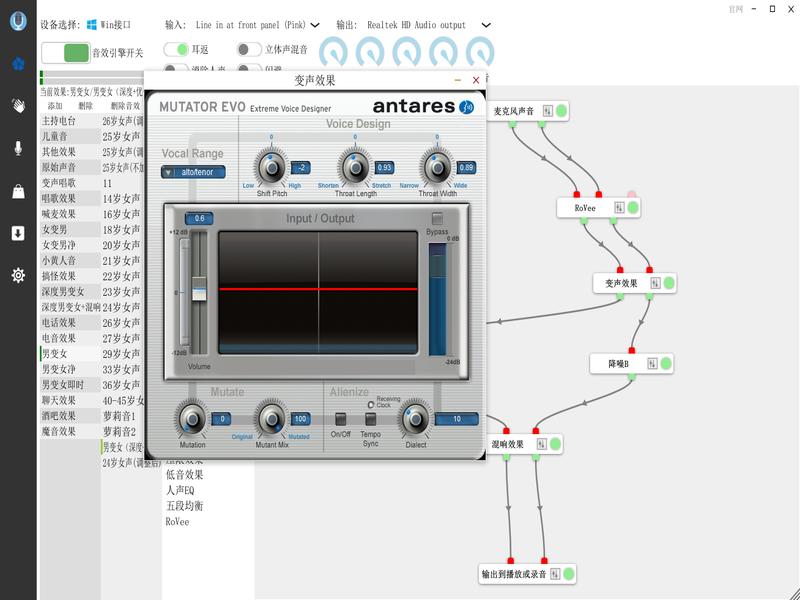Open settings icon on 变声效果 node
Viewport: 800px width, 600px height.
click(x=656, y=283)
